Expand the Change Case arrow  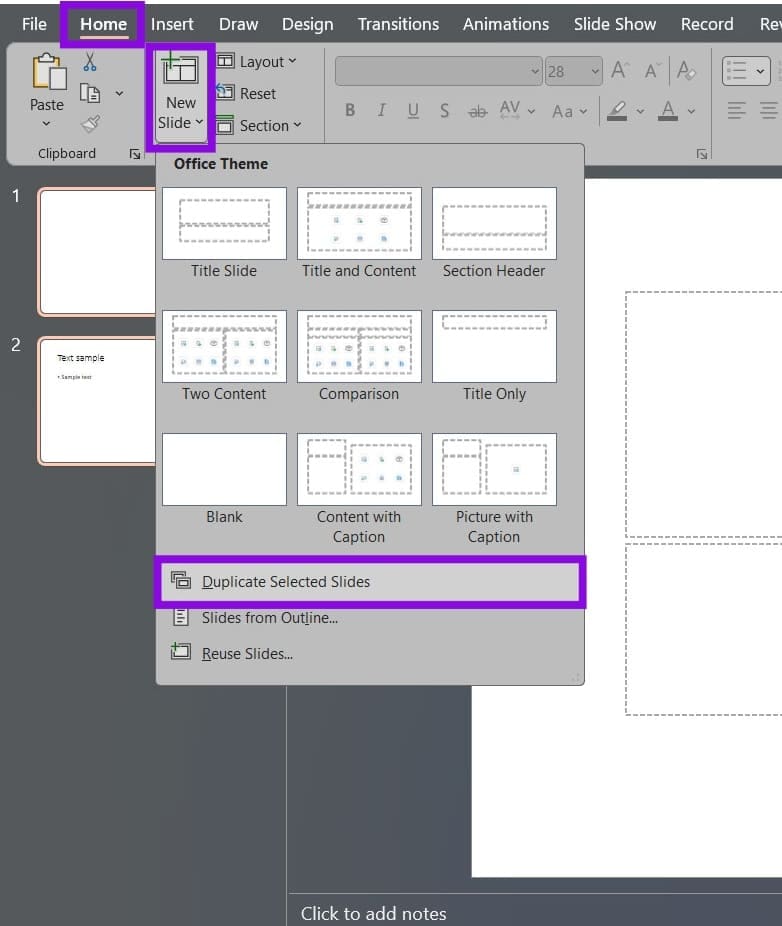click(584, 111)
